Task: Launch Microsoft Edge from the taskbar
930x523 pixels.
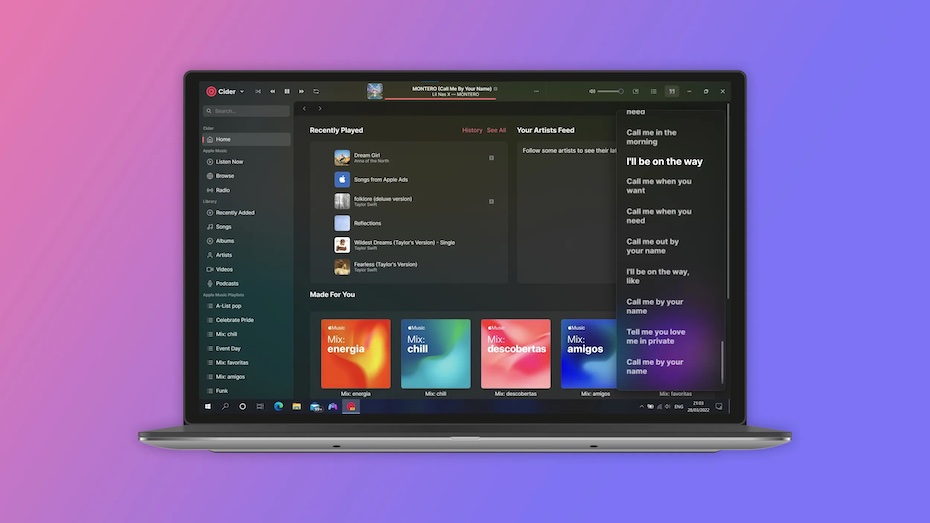Action: pos(278,407)
